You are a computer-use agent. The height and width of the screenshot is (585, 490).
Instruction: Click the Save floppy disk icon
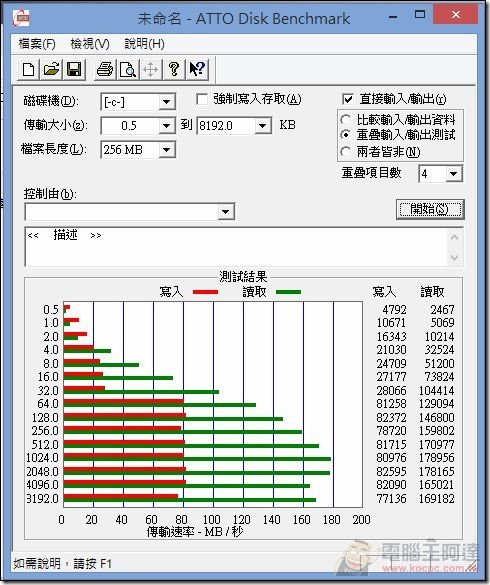click(74, 69)
